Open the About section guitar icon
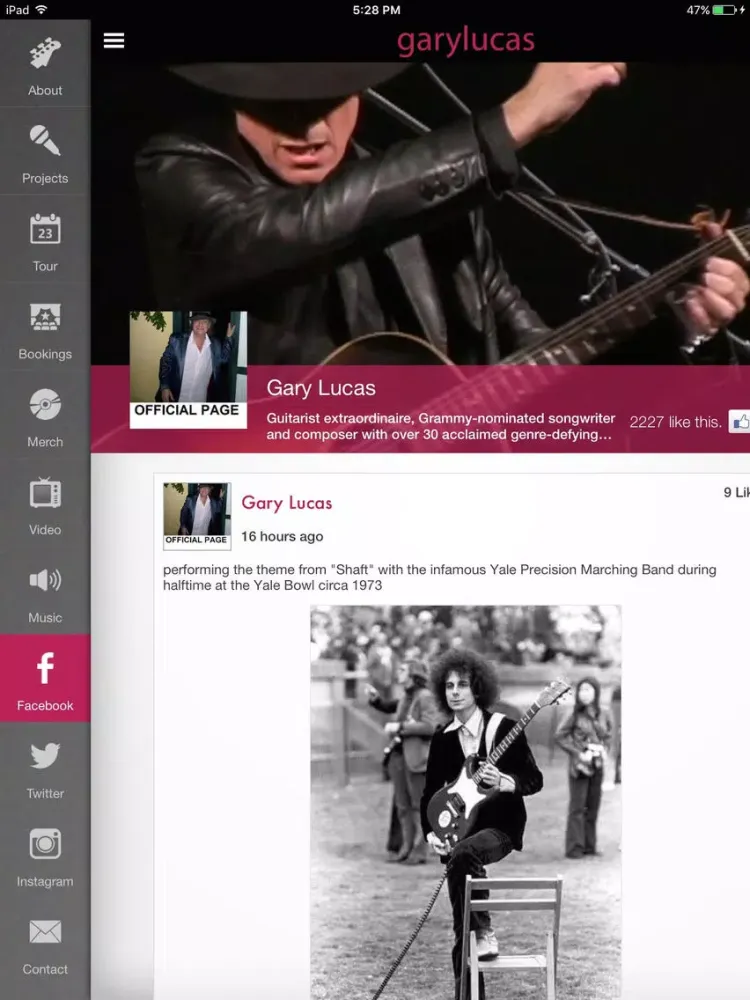750x1000 pixels. pos(45,53)
